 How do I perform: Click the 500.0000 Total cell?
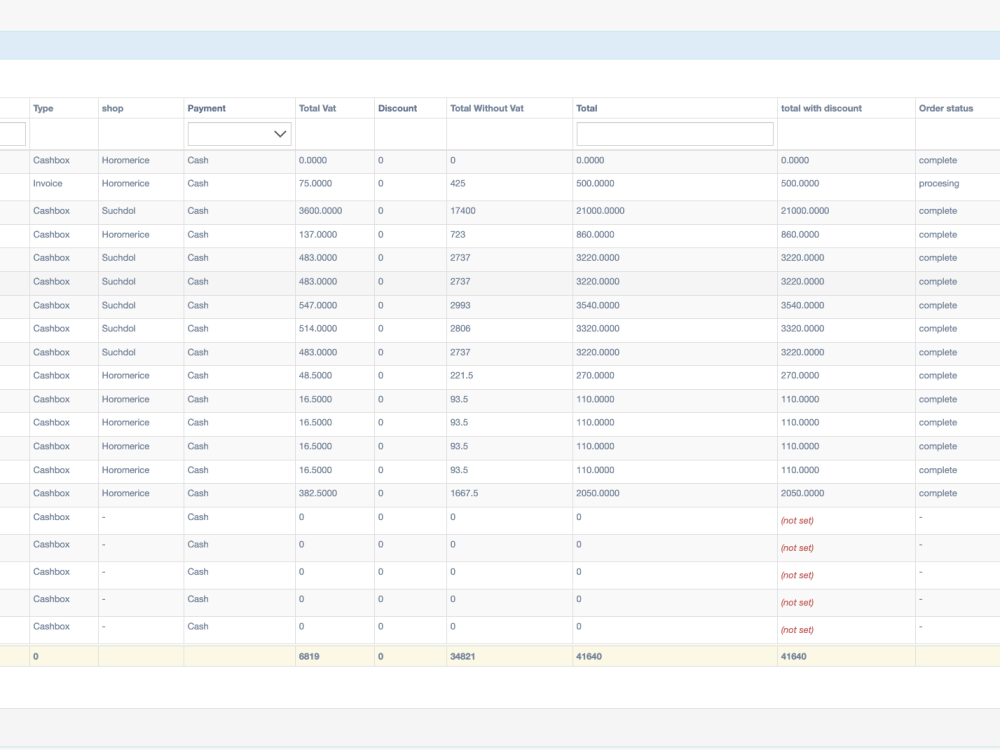point(595,184)
